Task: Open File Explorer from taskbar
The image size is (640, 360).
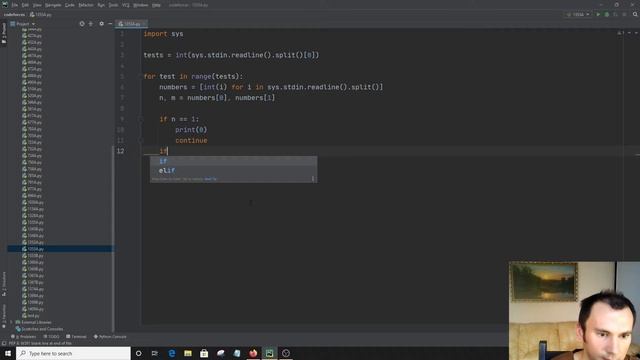Action: click(x=188, y=353)
